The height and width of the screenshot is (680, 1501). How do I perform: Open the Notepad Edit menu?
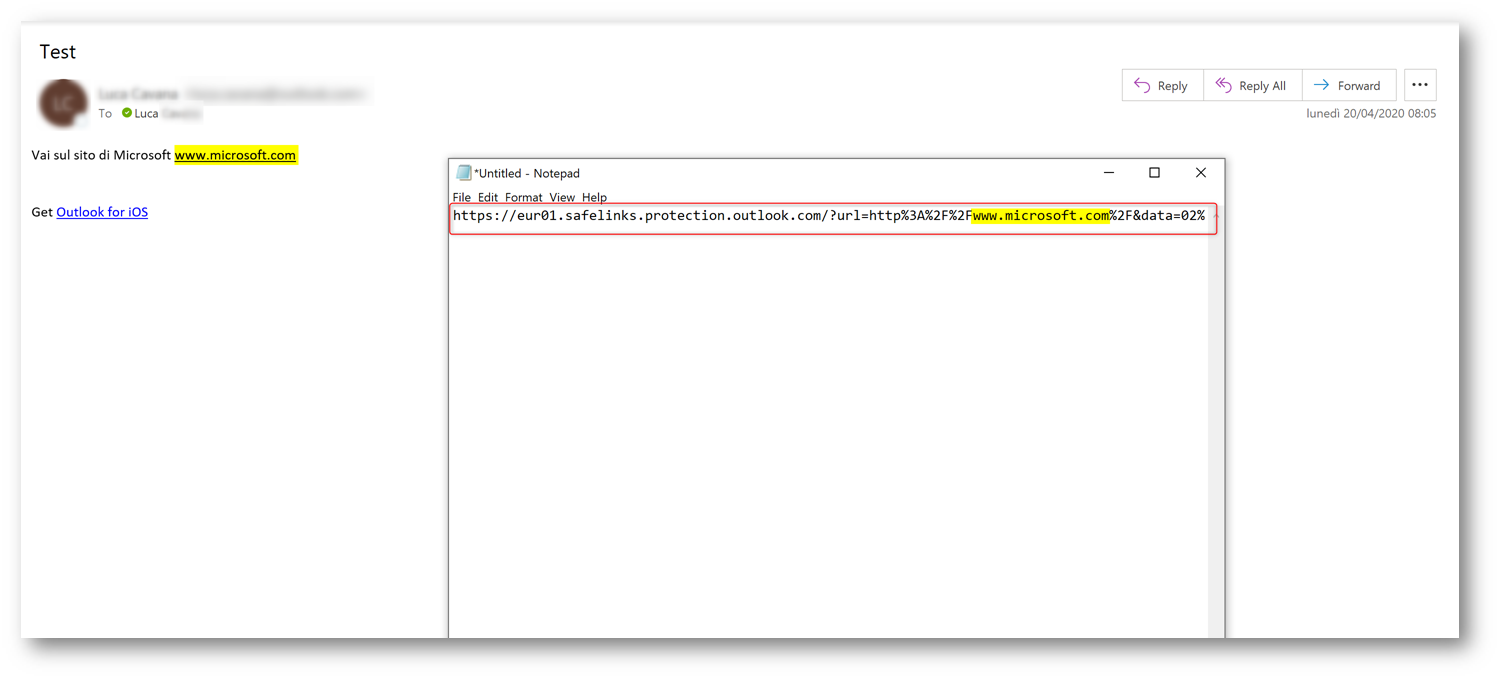pos(488,197)
